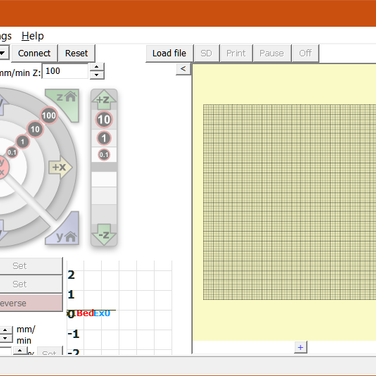Click the +Z up arrow
Image resolution: width=376 pixels, height=376 pixels.
tap(104, 100)
